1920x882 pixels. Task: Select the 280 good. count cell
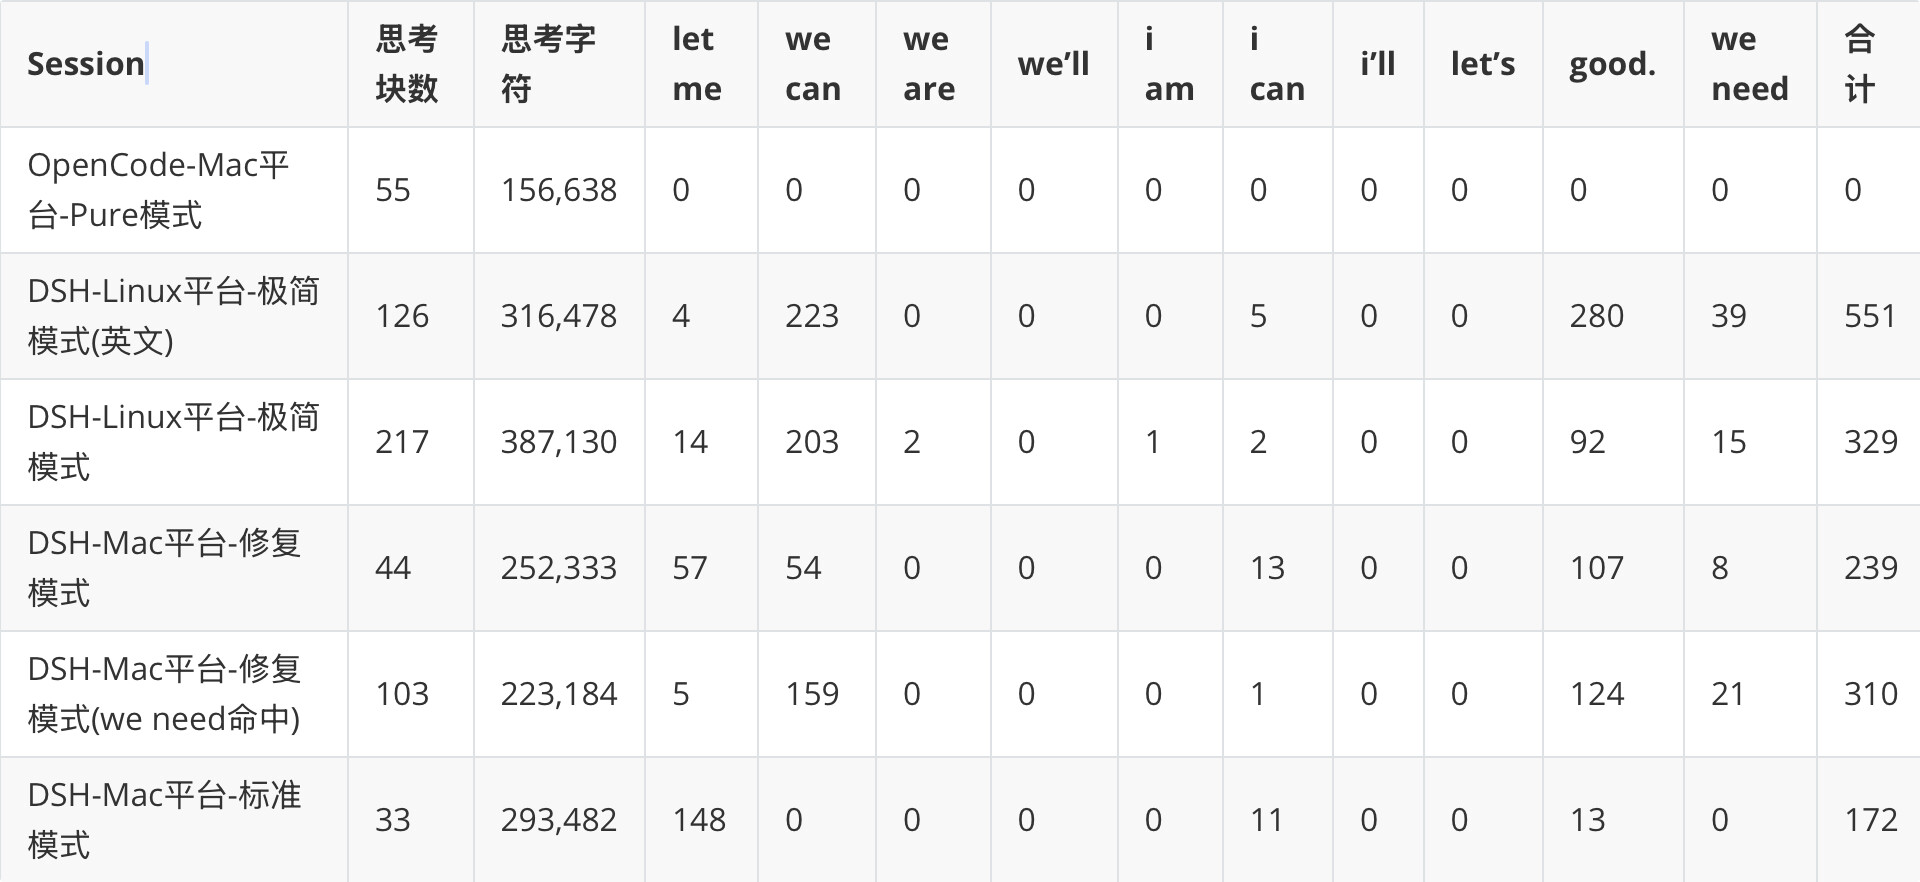click(x=1596, y=316)
